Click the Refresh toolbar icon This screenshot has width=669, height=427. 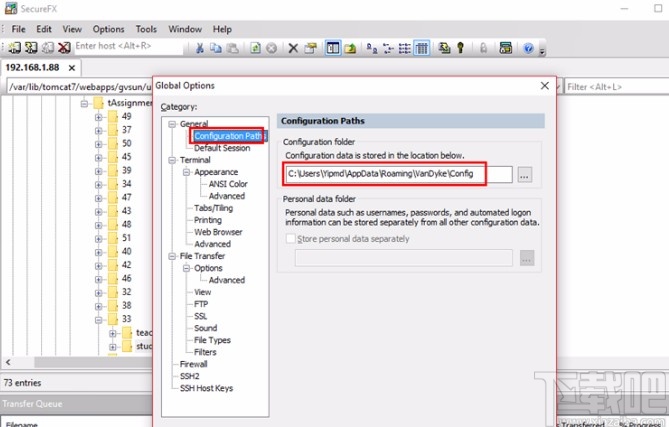point(256,47)
